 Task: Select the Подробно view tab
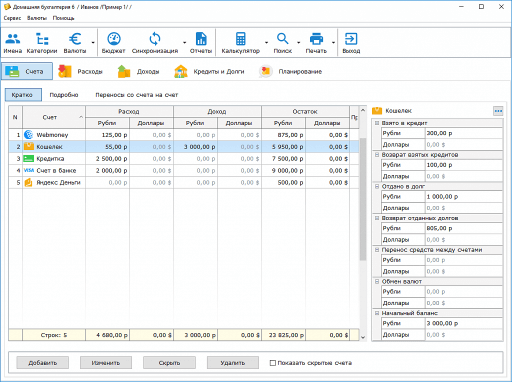64,95
